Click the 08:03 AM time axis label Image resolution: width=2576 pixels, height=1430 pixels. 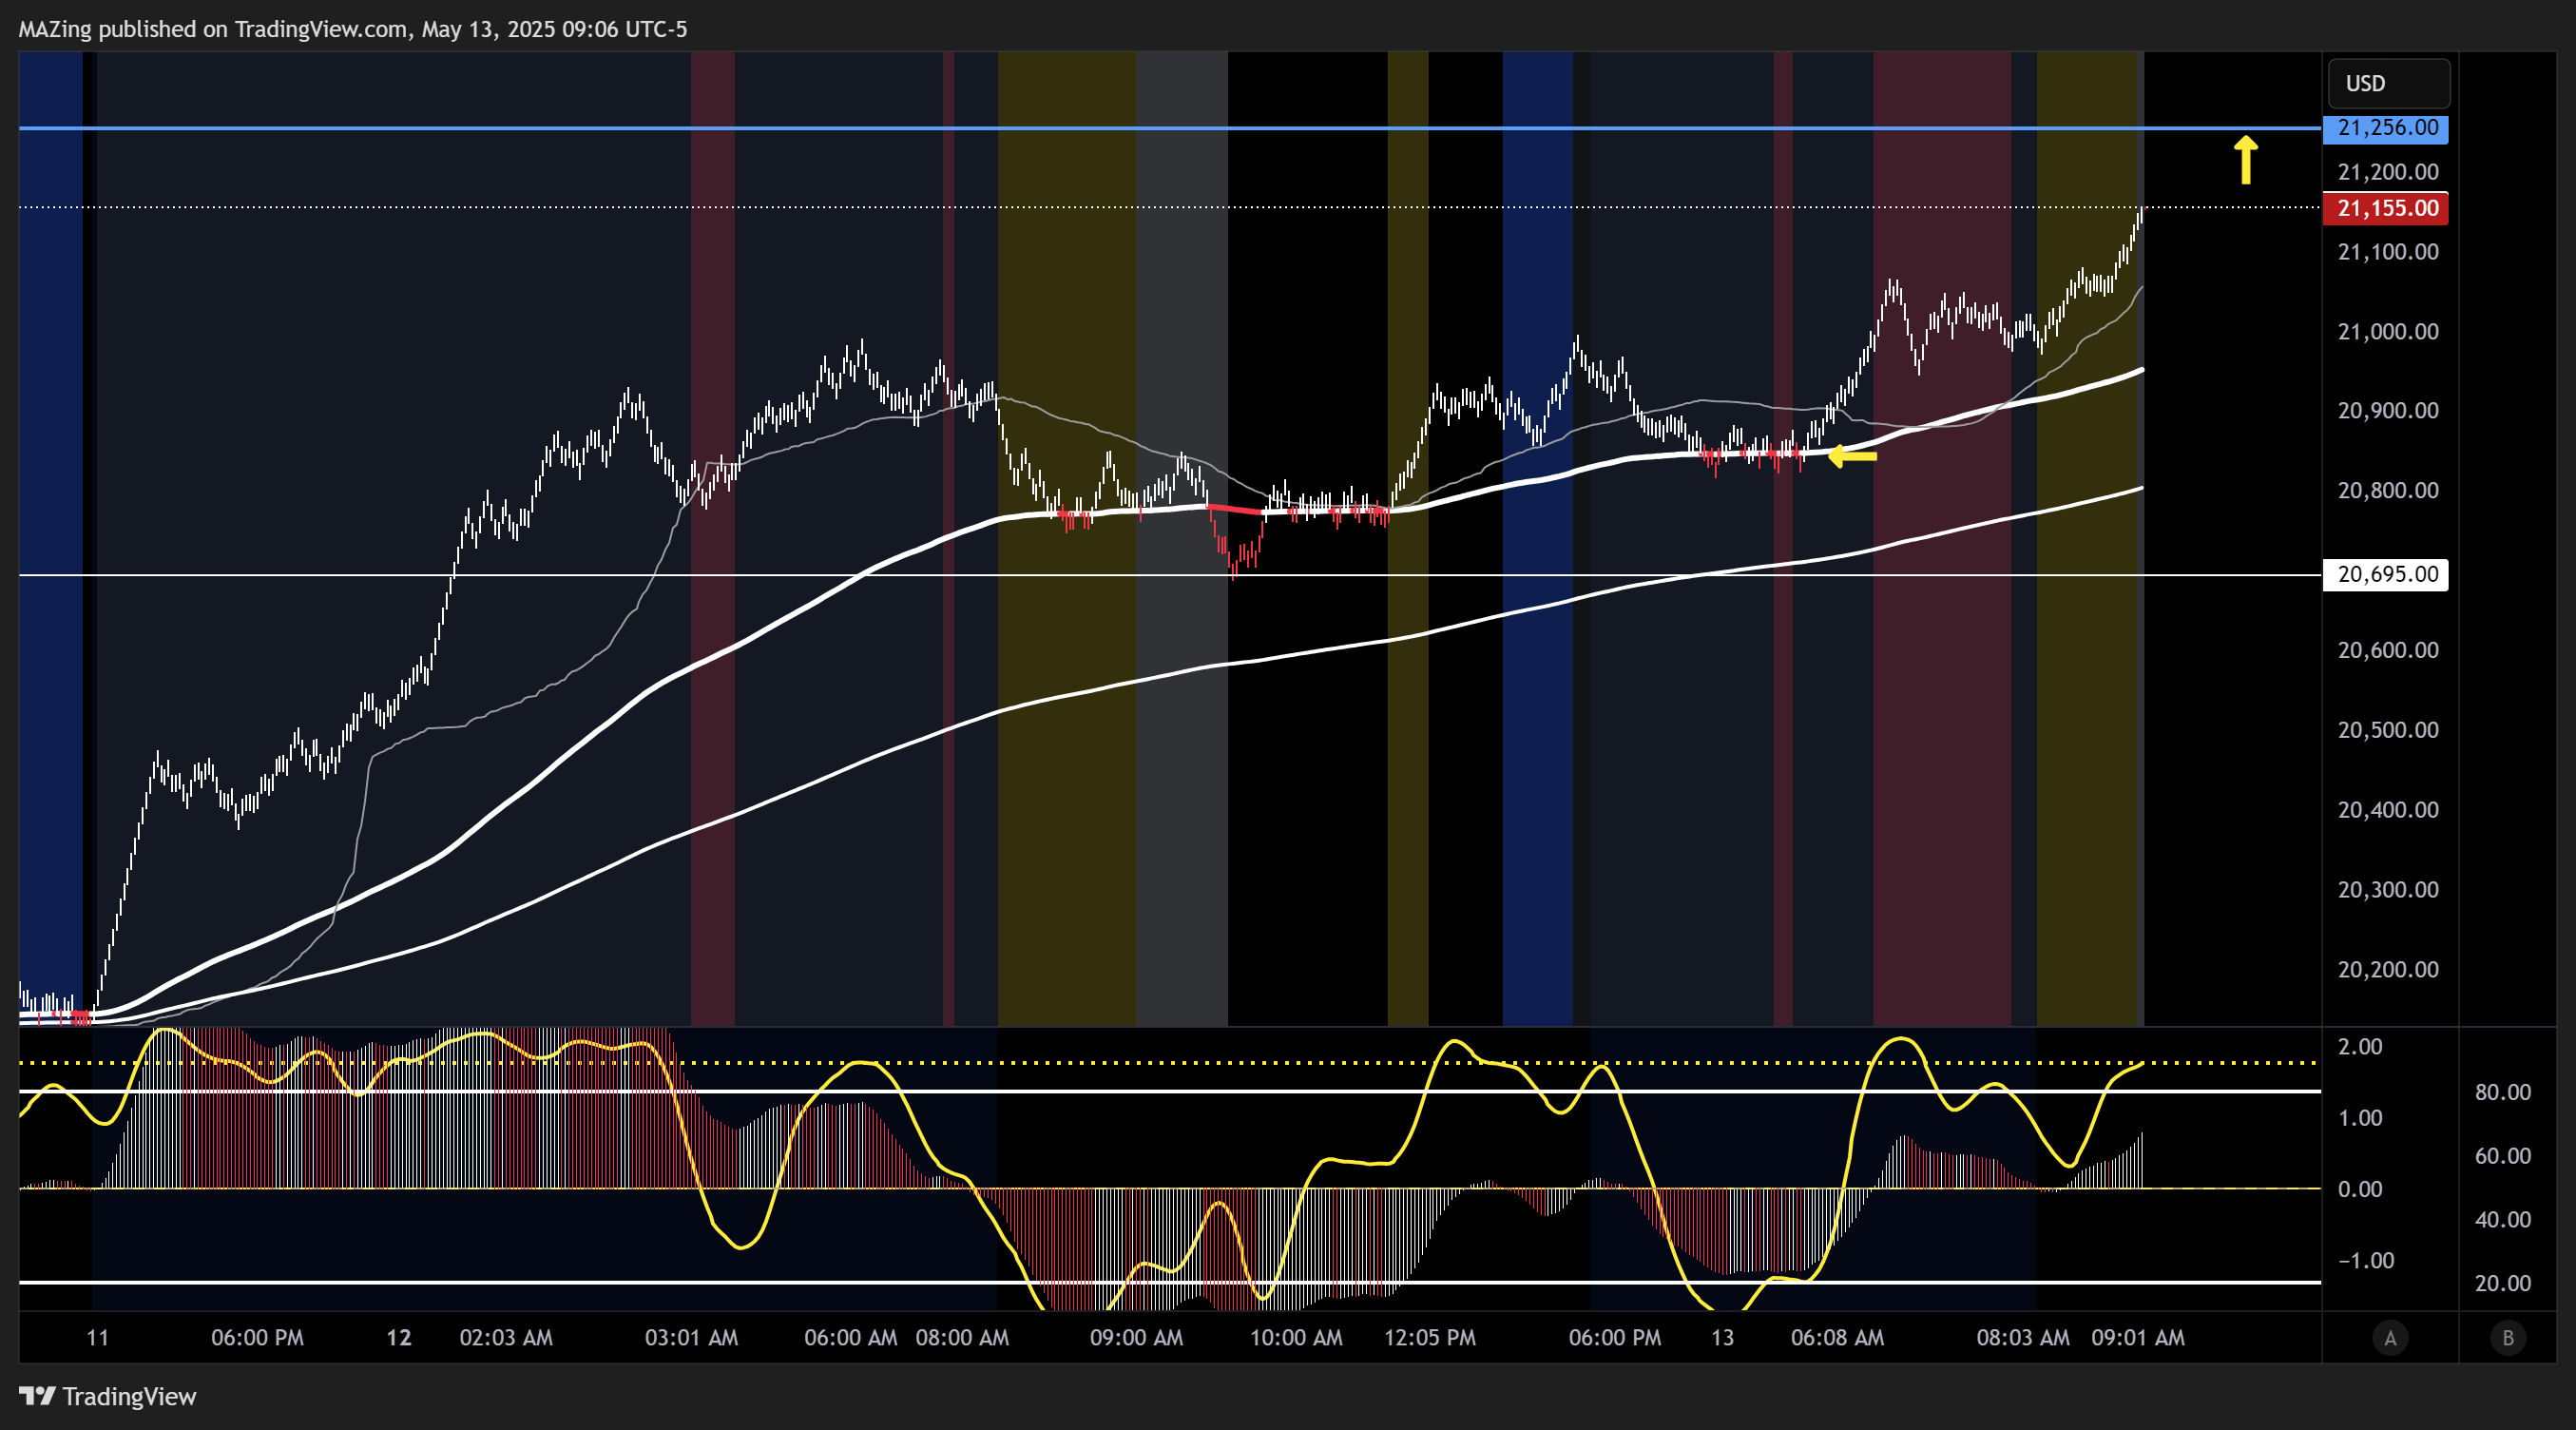coord(2023,1338)
